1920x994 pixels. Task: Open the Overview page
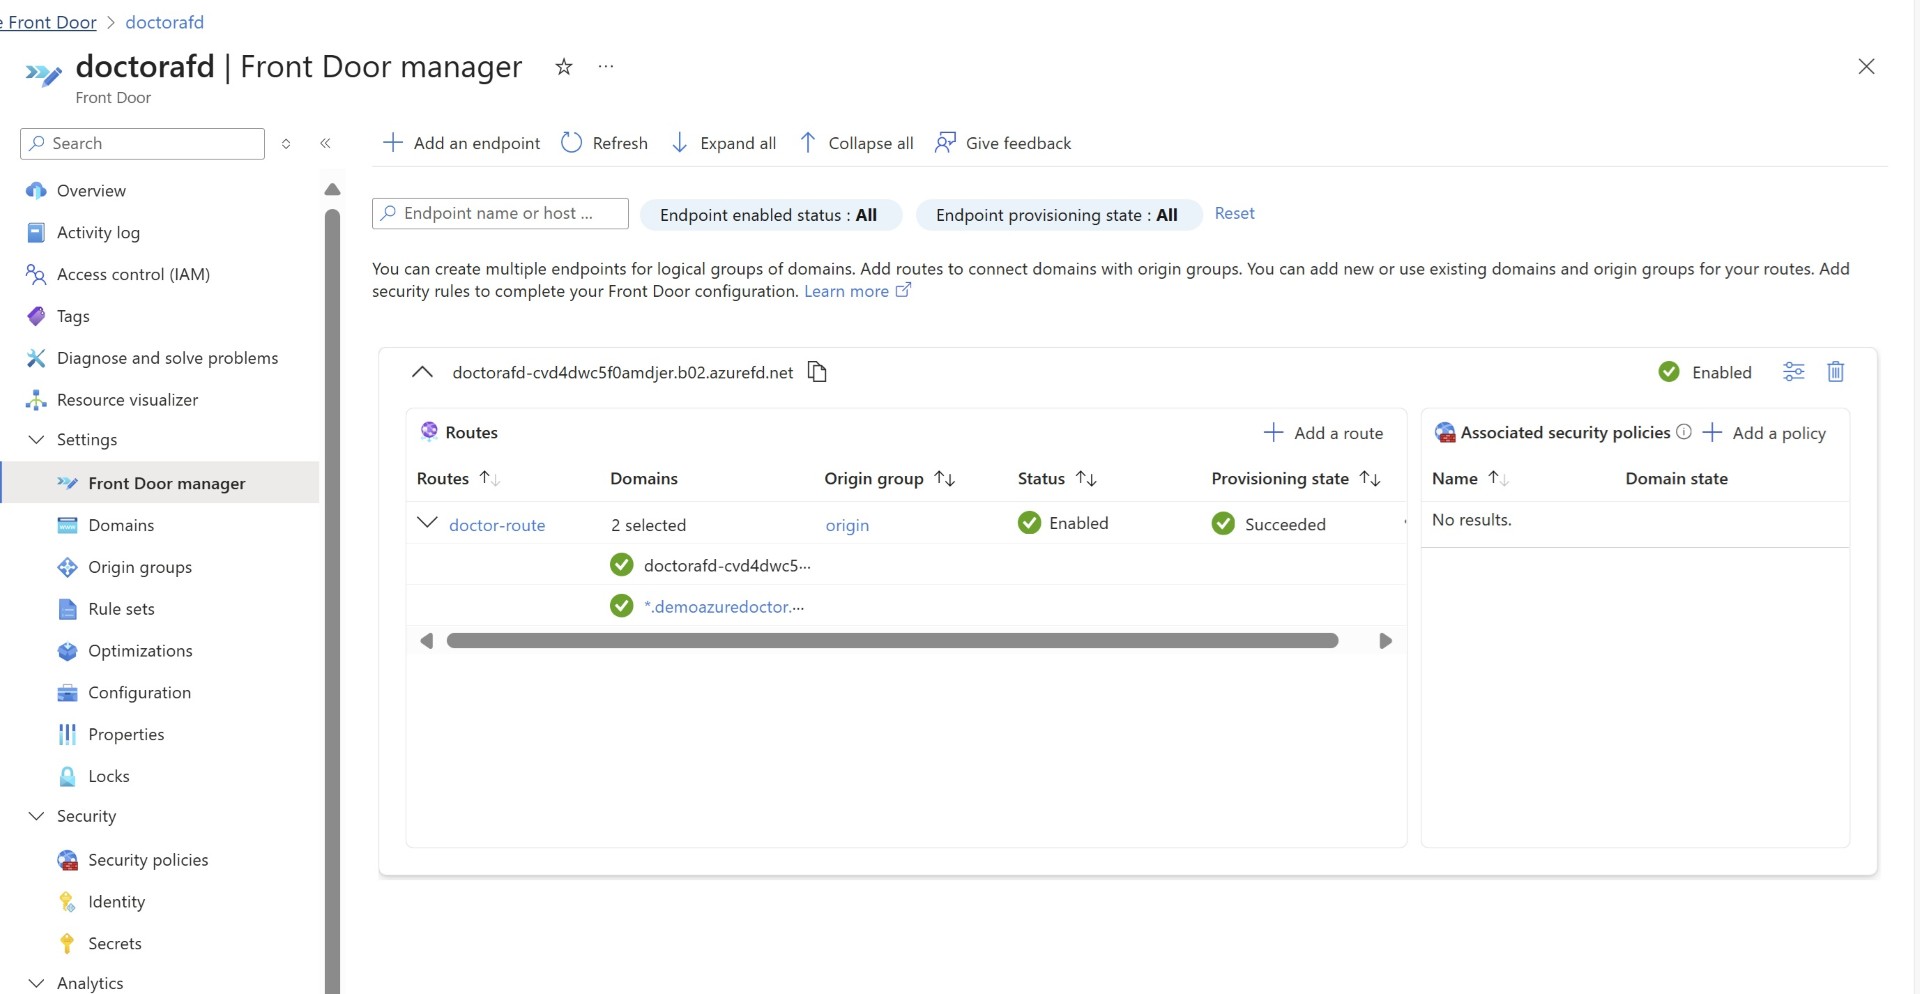91,191
